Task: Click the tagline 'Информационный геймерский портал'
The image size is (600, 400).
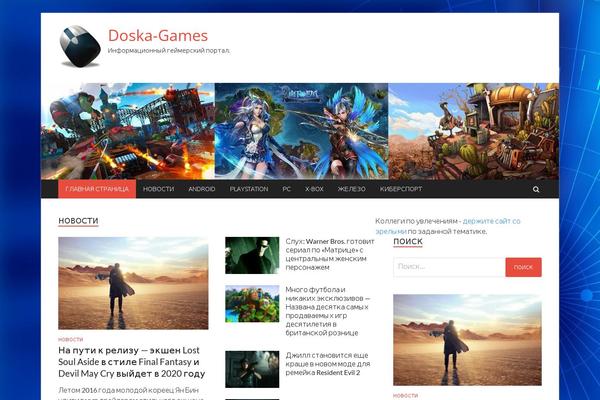Action: coord(169,51)
